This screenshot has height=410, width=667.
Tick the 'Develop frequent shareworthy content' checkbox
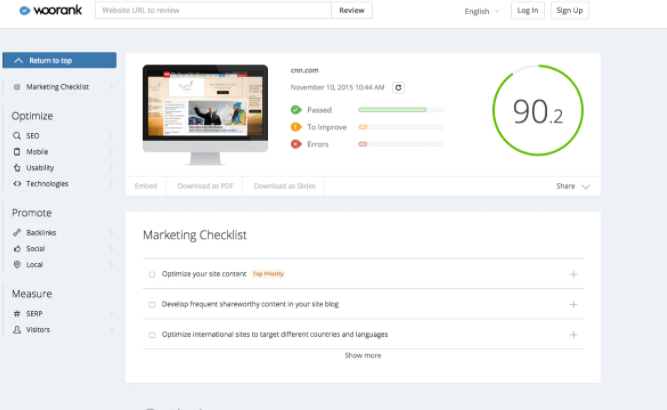pos(152,304)
